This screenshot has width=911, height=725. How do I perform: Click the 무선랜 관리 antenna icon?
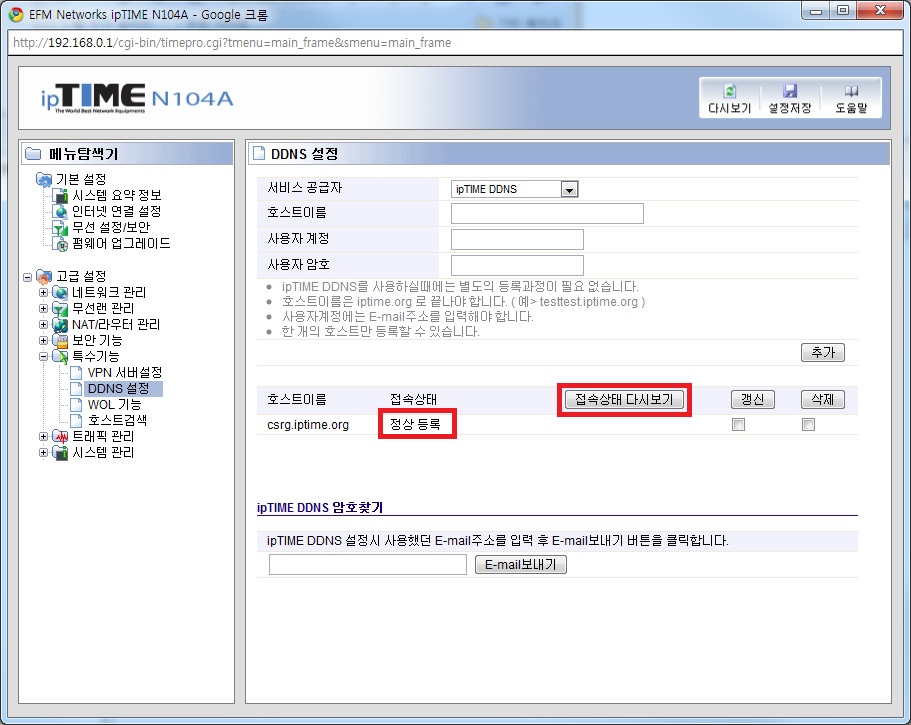tap(60, 308)
